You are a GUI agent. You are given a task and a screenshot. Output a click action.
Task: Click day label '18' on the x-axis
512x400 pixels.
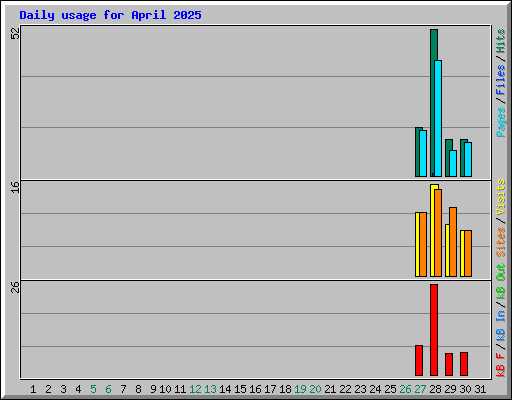click(285, 389)
